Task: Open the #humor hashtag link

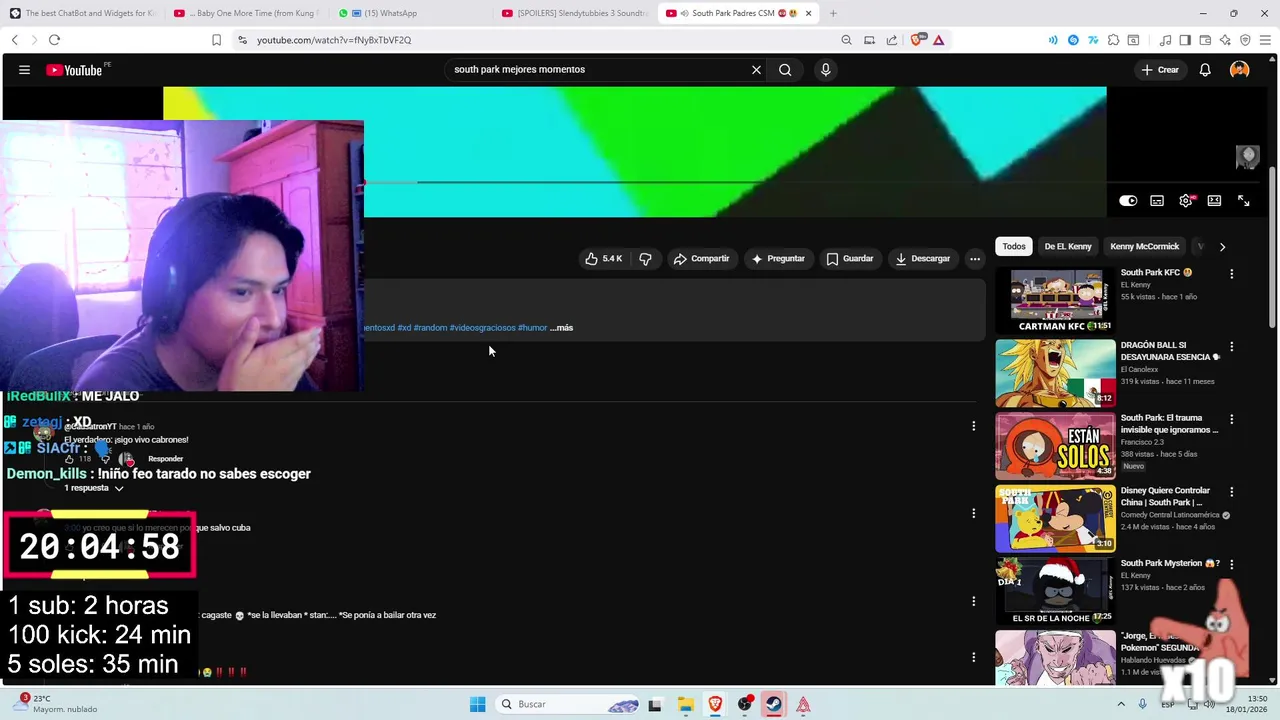Action: tap(532, 328)
